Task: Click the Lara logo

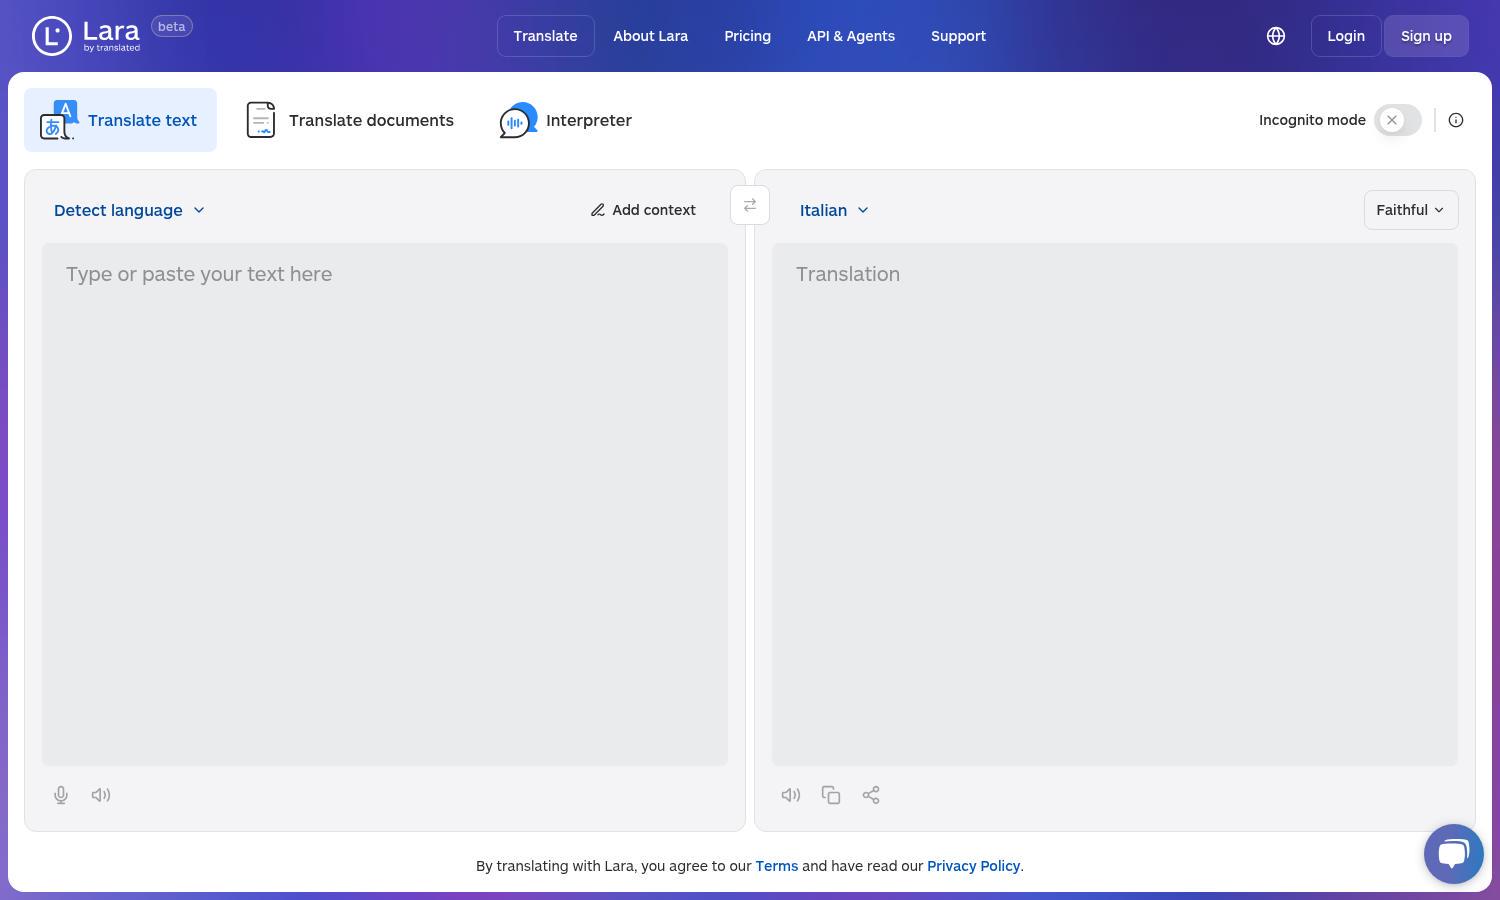Action: click(87, 36)
